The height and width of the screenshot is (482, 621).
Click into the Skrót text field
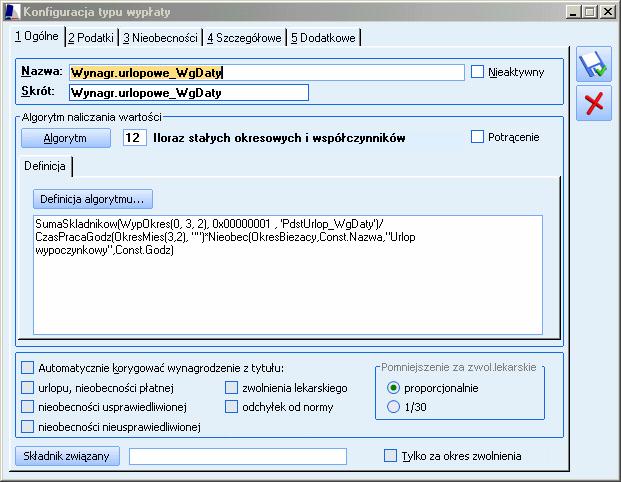pyautogui.click(x=189, y=93)
